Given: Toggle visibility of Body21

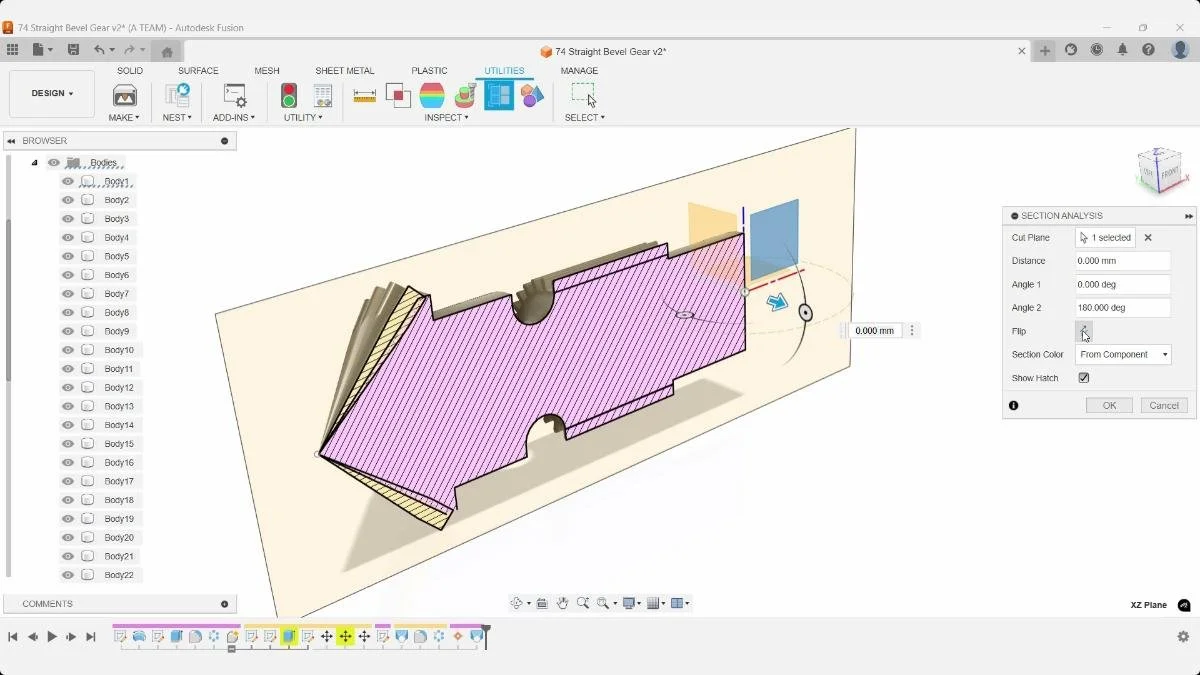Looking at the screenshot, I should [68, 556].
